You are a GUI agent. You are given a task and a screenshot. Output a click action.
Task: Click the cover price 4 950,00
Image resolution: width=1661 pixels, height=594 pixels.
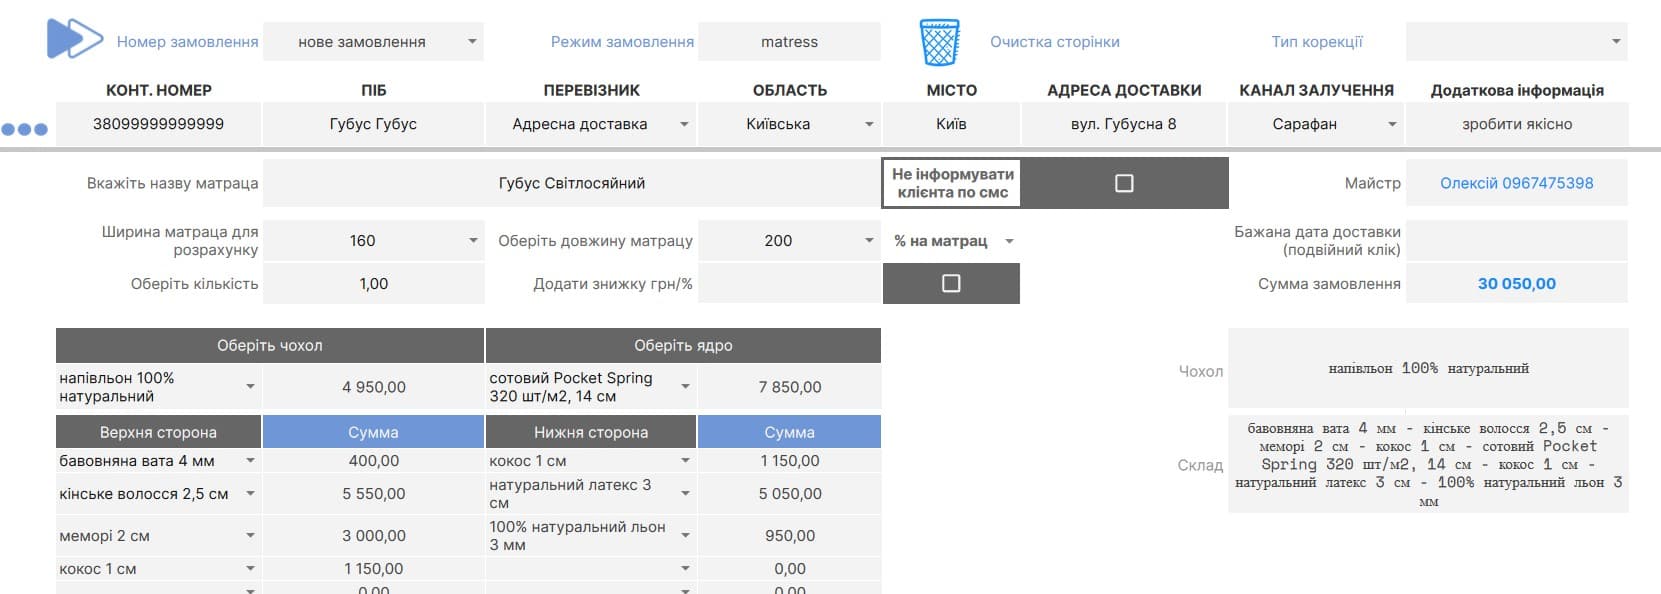click(373, 387)
